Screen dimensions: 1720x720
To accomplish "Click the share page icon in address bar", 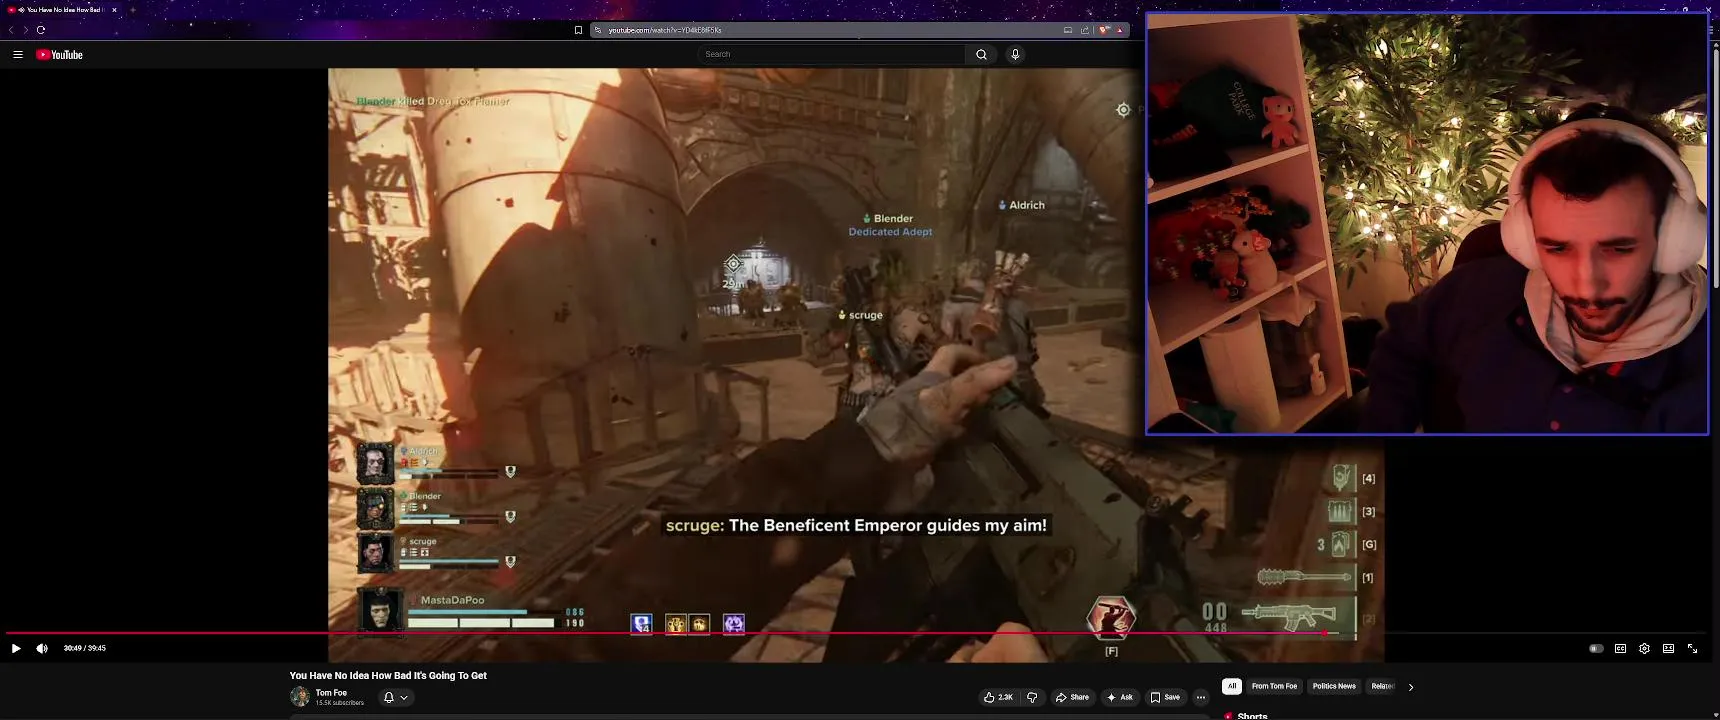I will pos(1085,30).
